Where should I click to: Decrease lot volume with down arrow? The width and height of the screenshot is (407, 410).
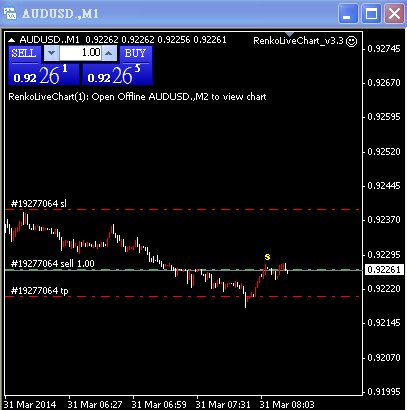[x=52, y=53]
